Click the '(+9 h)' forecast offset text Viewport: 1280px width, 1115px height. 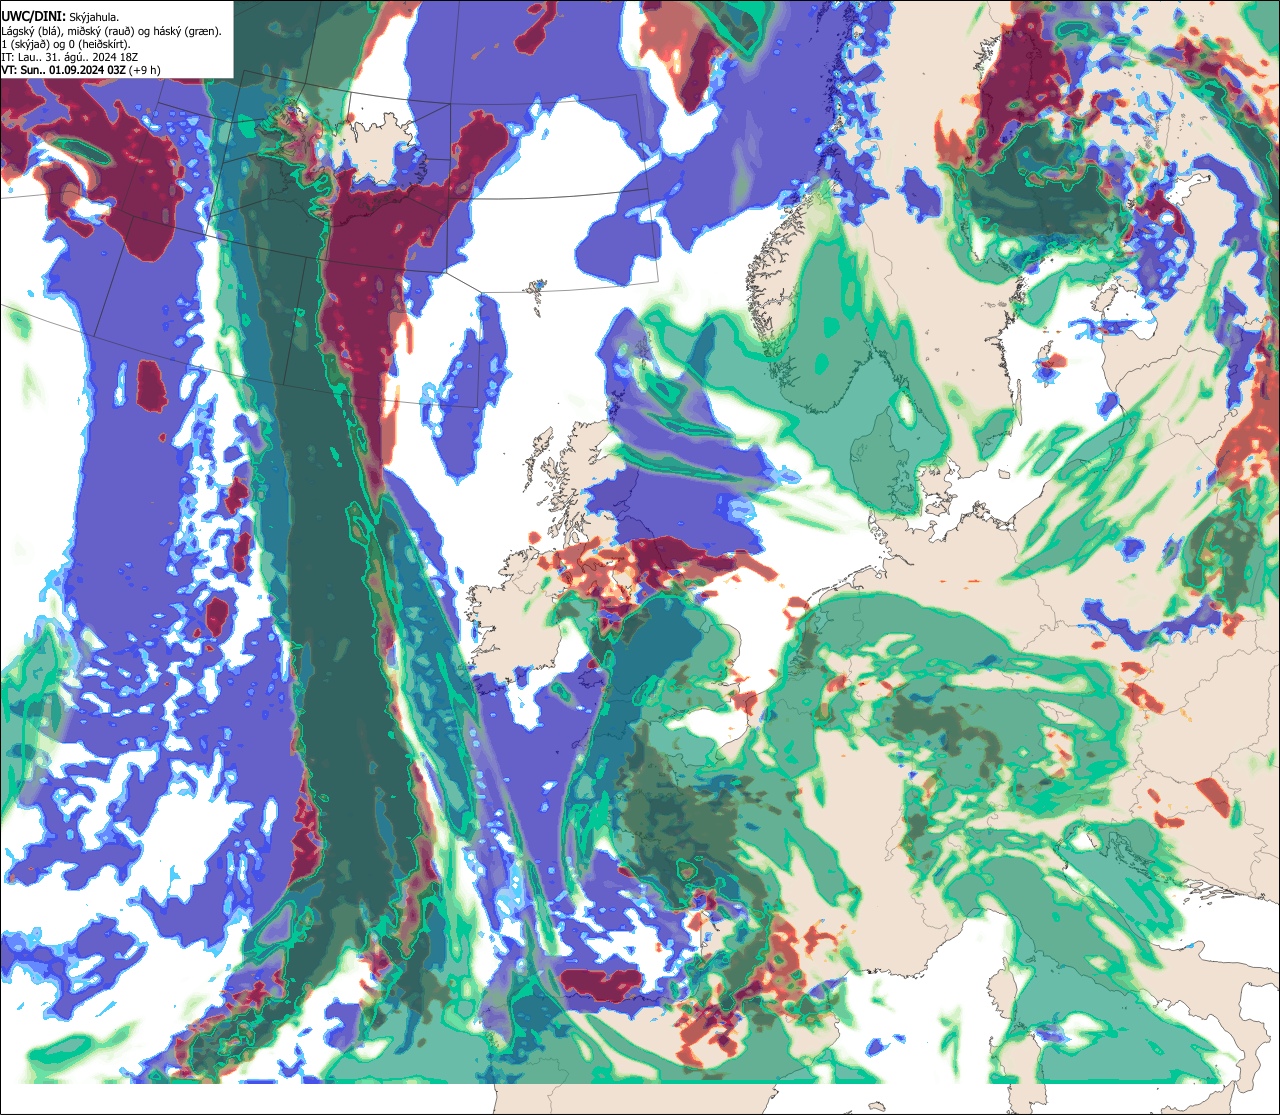(144, 70)
